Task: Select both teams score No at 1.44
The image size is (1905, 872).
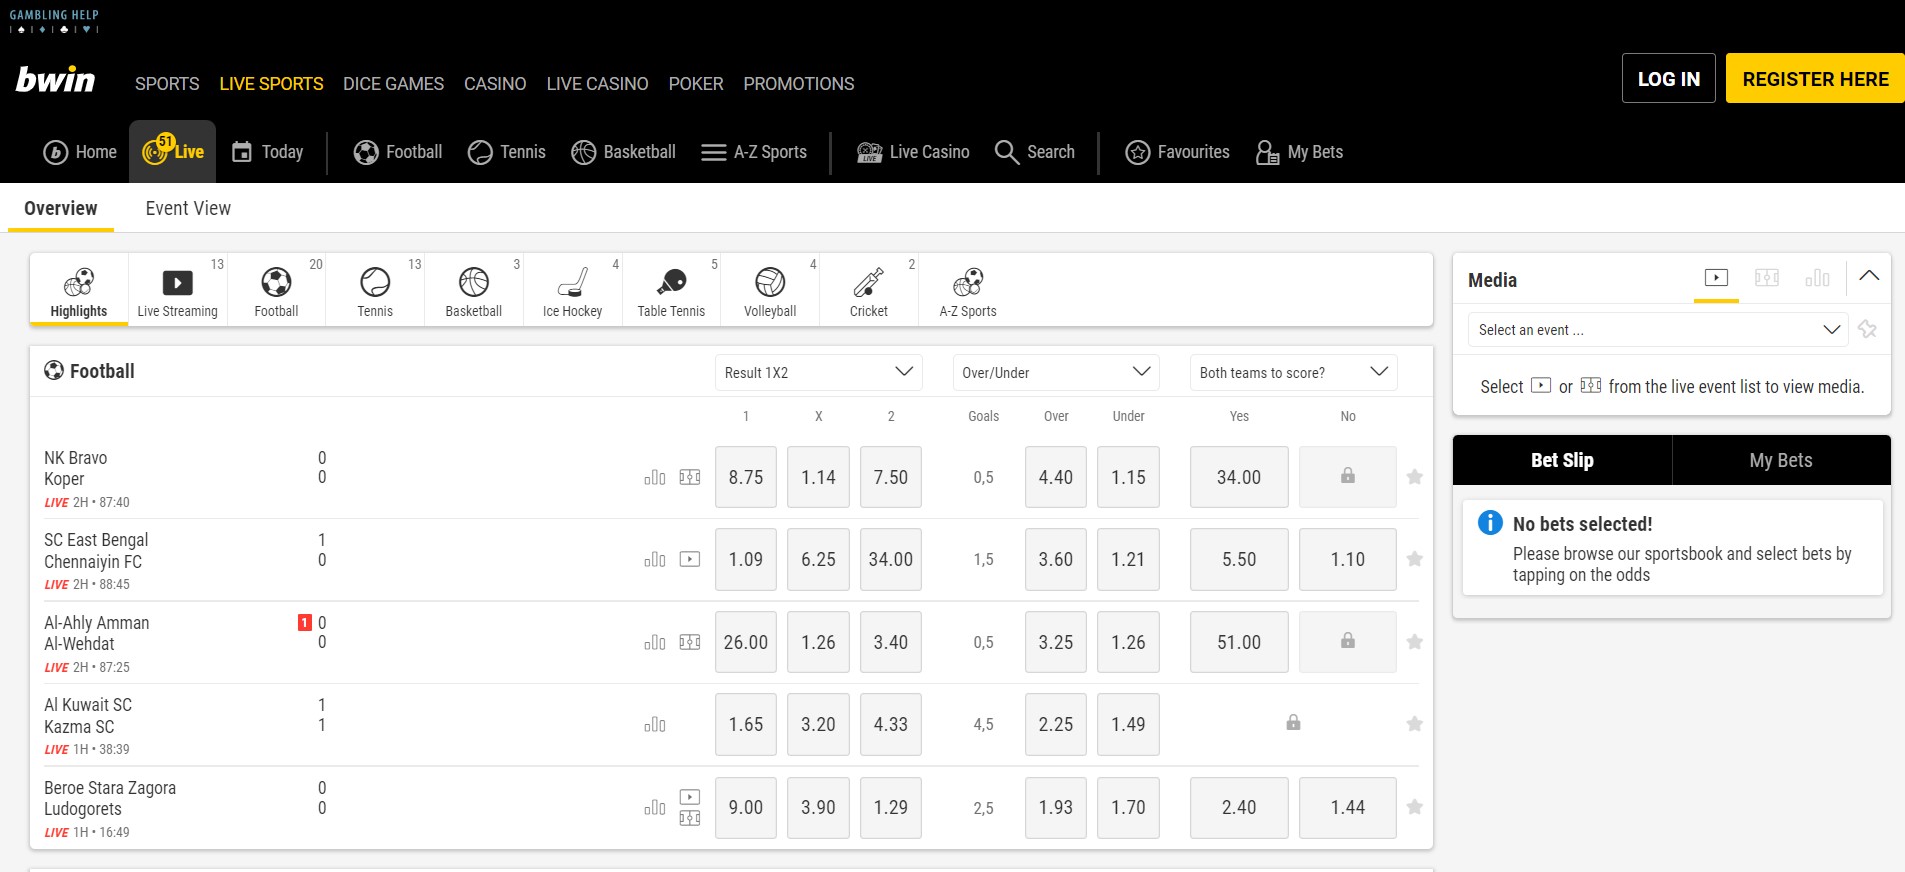Action: (1347, 807)
